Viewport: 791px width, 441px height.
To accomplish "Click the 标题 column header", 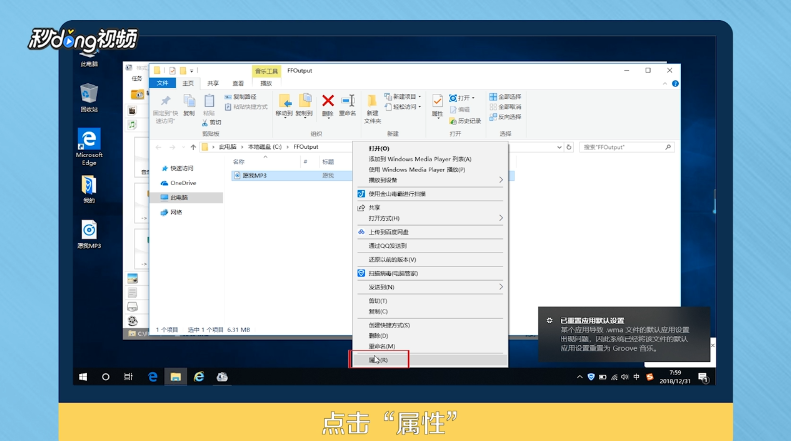I will click(x=328, y=162).
